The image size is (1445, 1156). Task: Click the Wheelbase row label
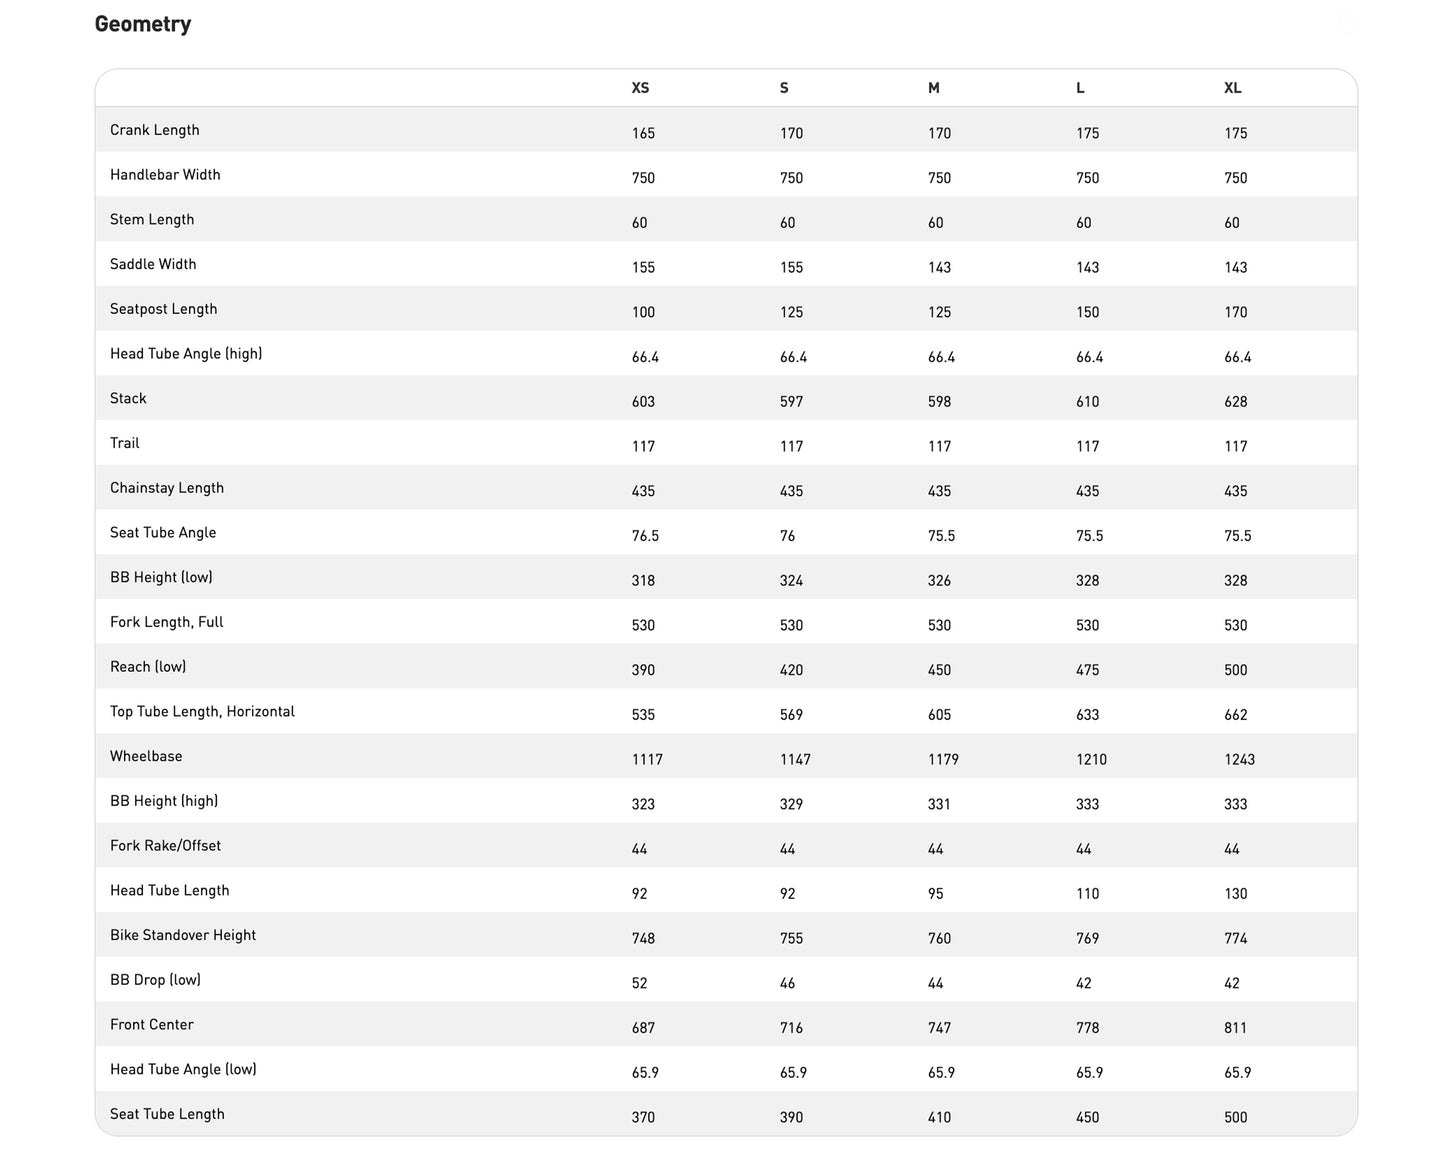point(146,757)
